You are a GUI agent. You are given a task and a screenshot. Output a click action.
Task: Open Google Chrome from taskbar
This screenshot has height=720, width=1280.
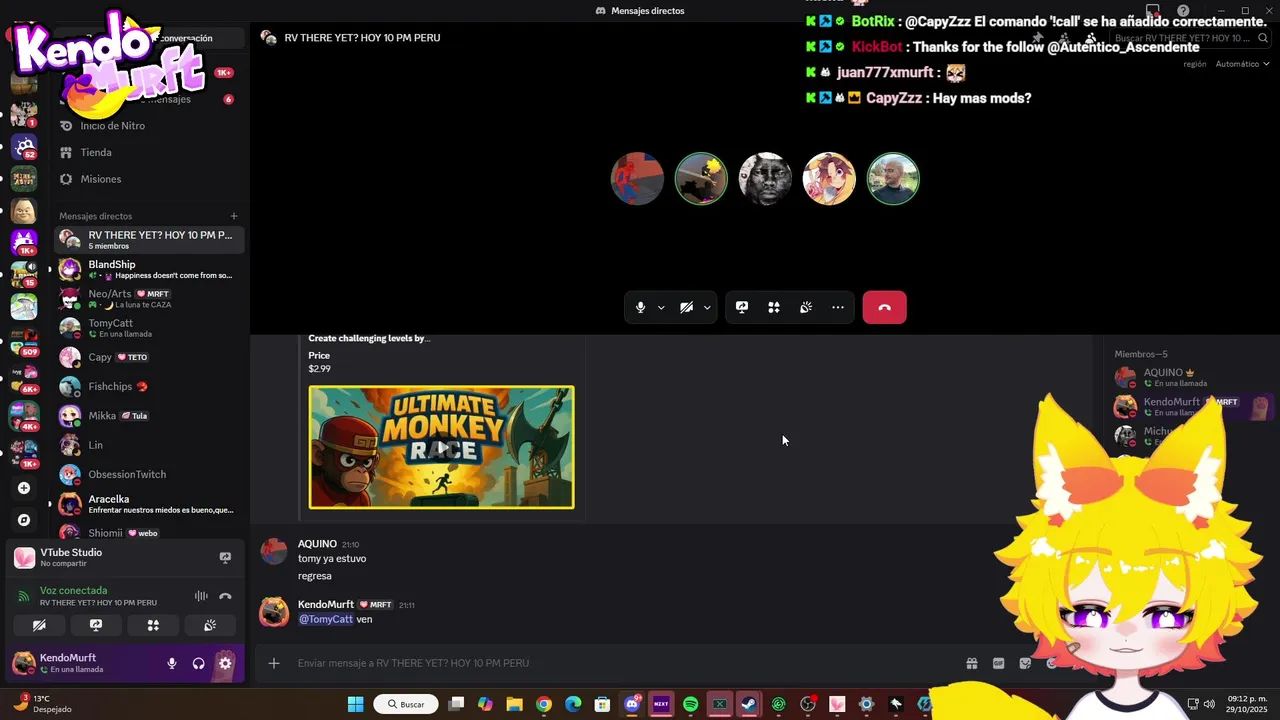point(543,704)
